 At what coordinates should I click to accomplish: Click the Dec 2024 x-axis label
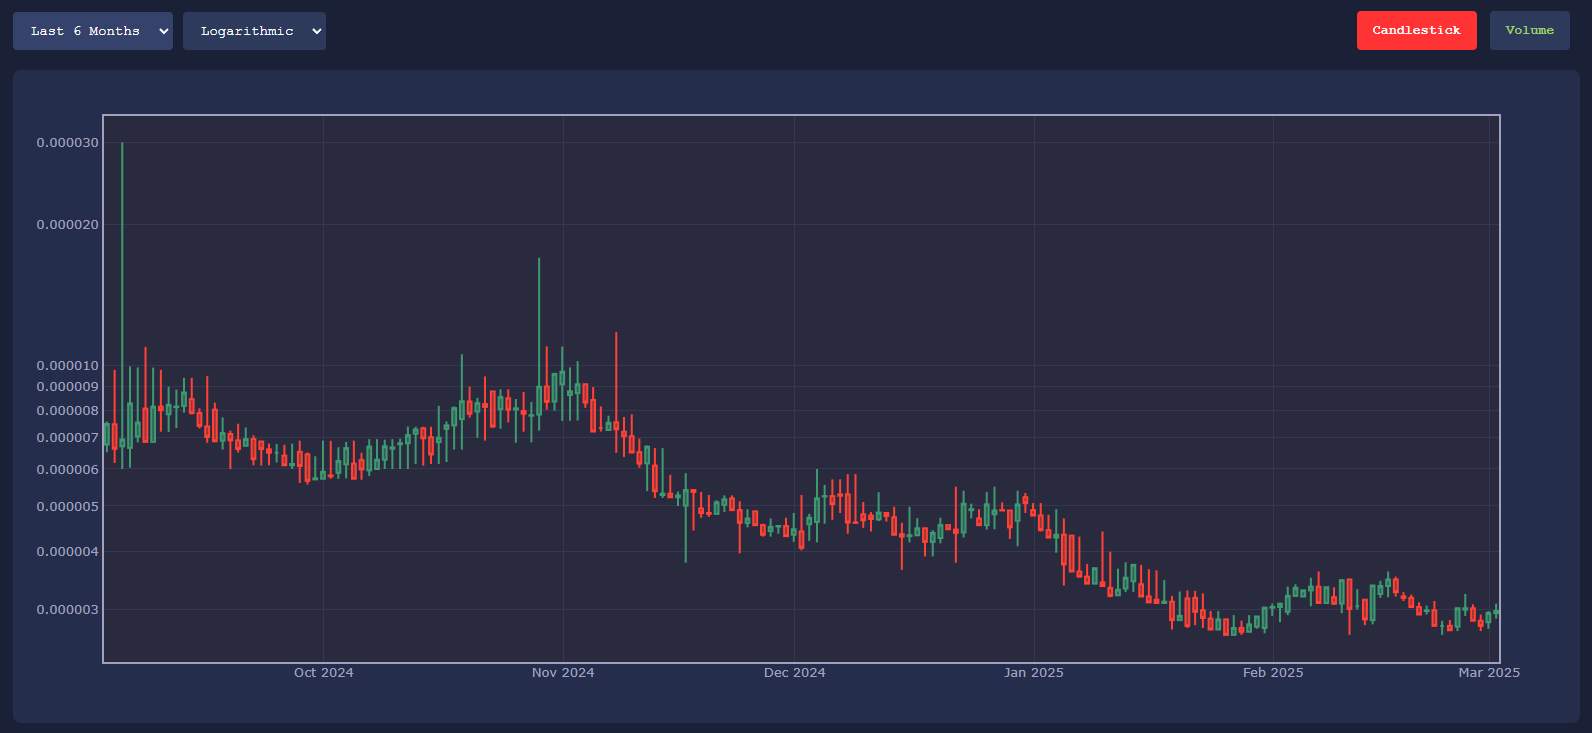(x=795, y=673)
